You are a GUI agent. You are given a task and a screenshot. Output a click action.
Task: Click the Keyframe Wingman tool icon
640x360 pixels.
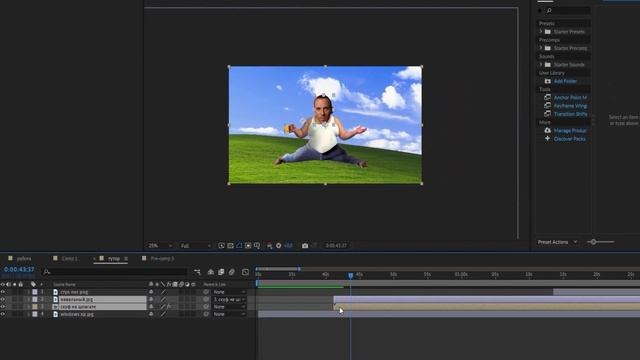tap(548, 106)
